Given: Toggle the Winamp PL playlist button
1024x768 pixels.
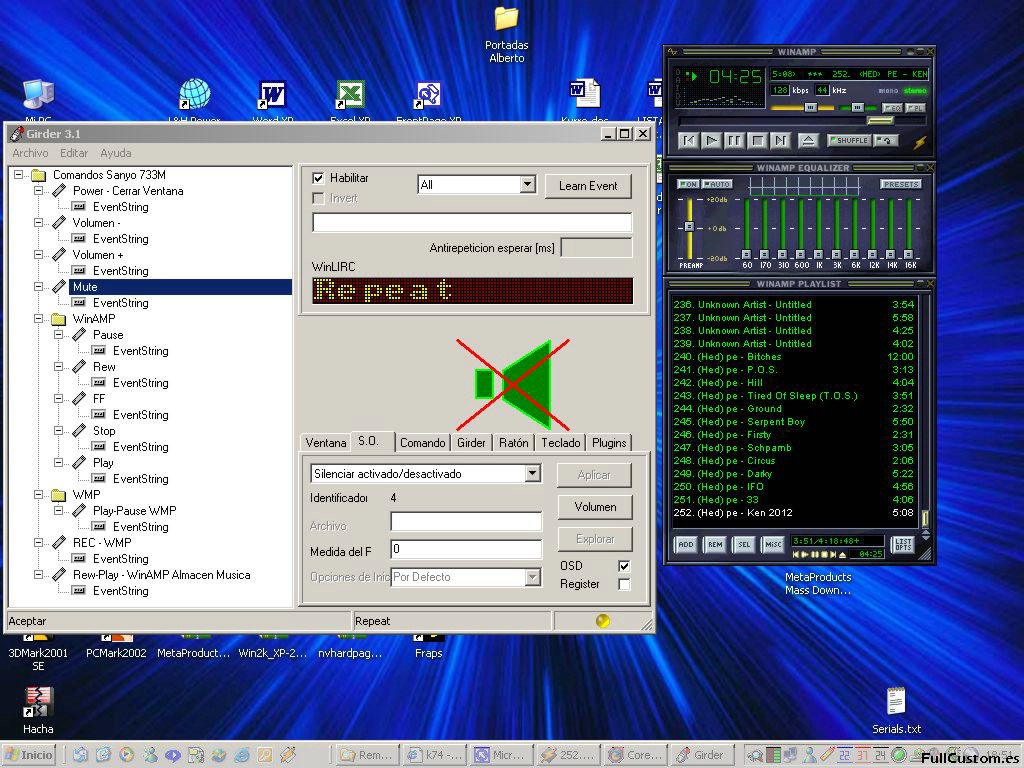Looking at the screenshot, I should [x=916, y=108].
